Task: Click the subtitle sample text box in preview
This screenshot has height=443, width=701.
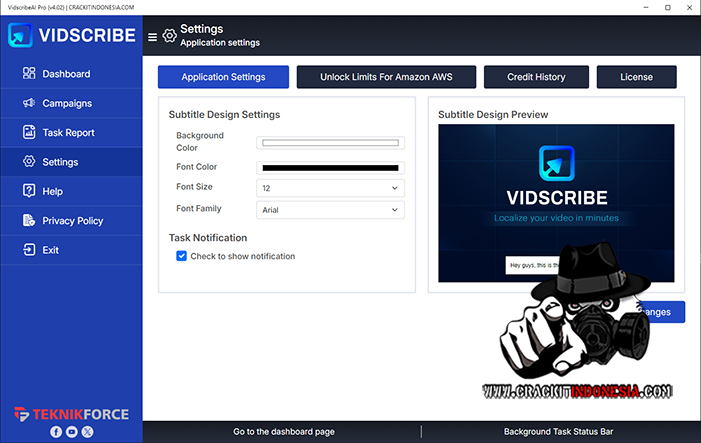Action: pyautogui.click(x=532, y=265)
